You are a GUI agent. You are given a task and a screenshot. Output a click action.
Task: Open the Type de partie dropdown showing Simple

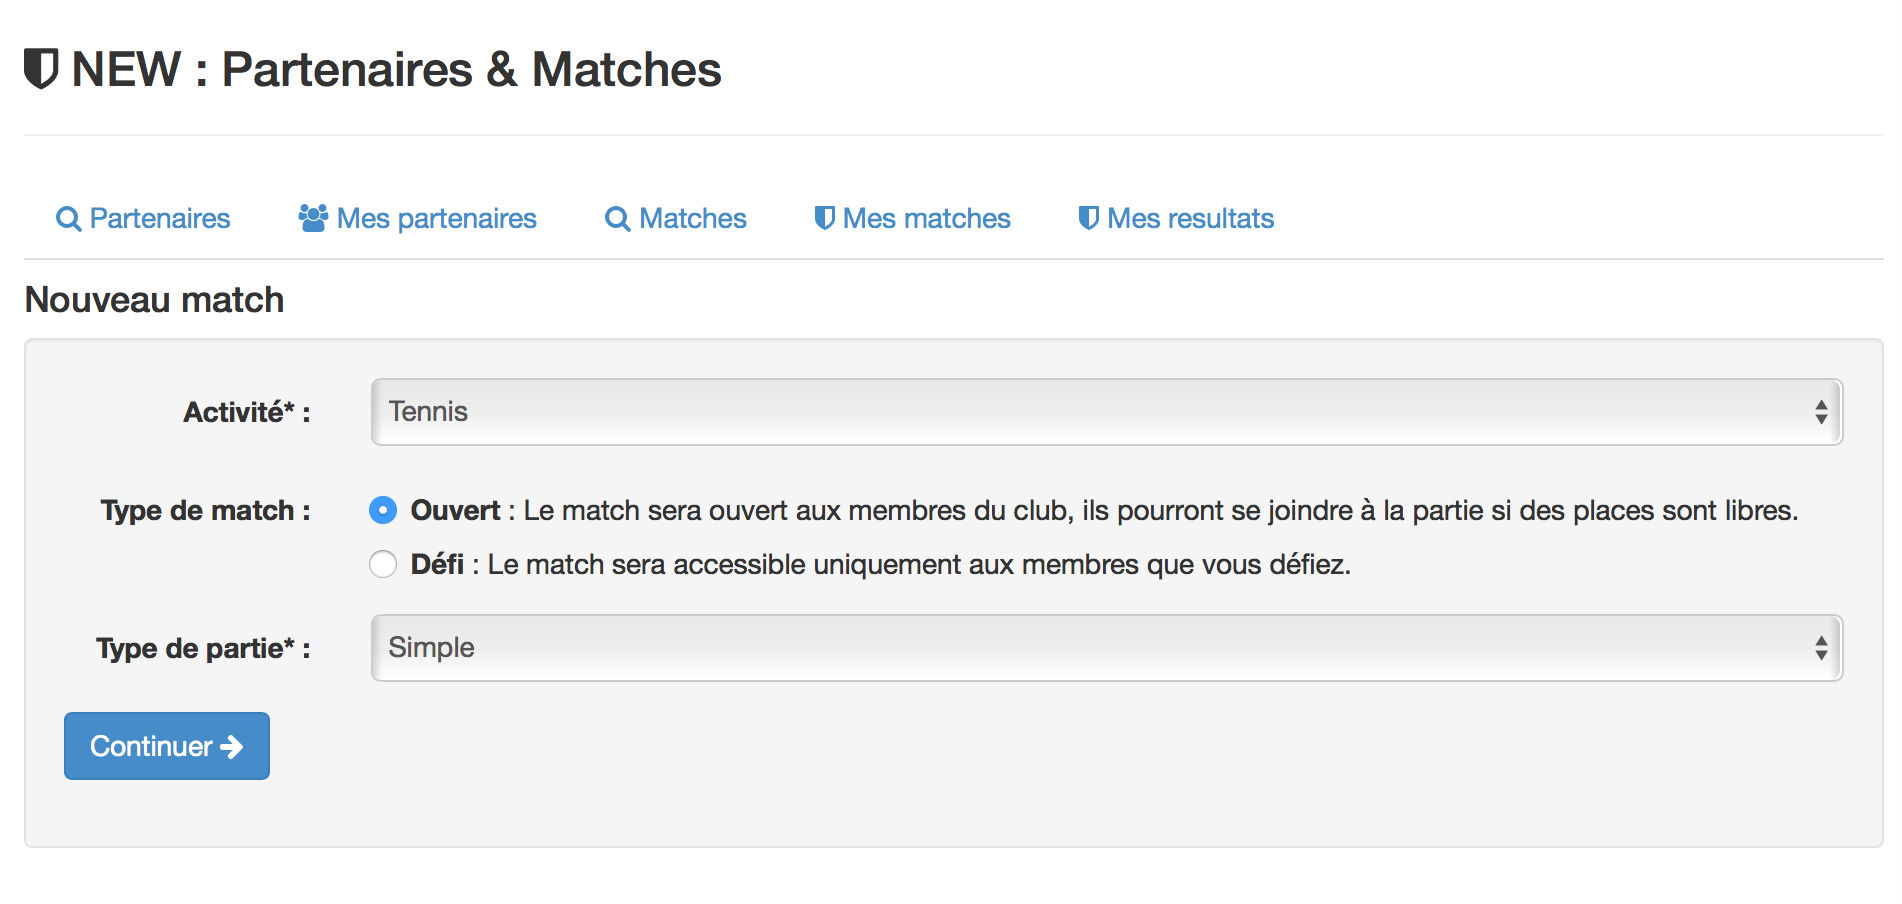pyautogui.click(x=1106, y=648)
